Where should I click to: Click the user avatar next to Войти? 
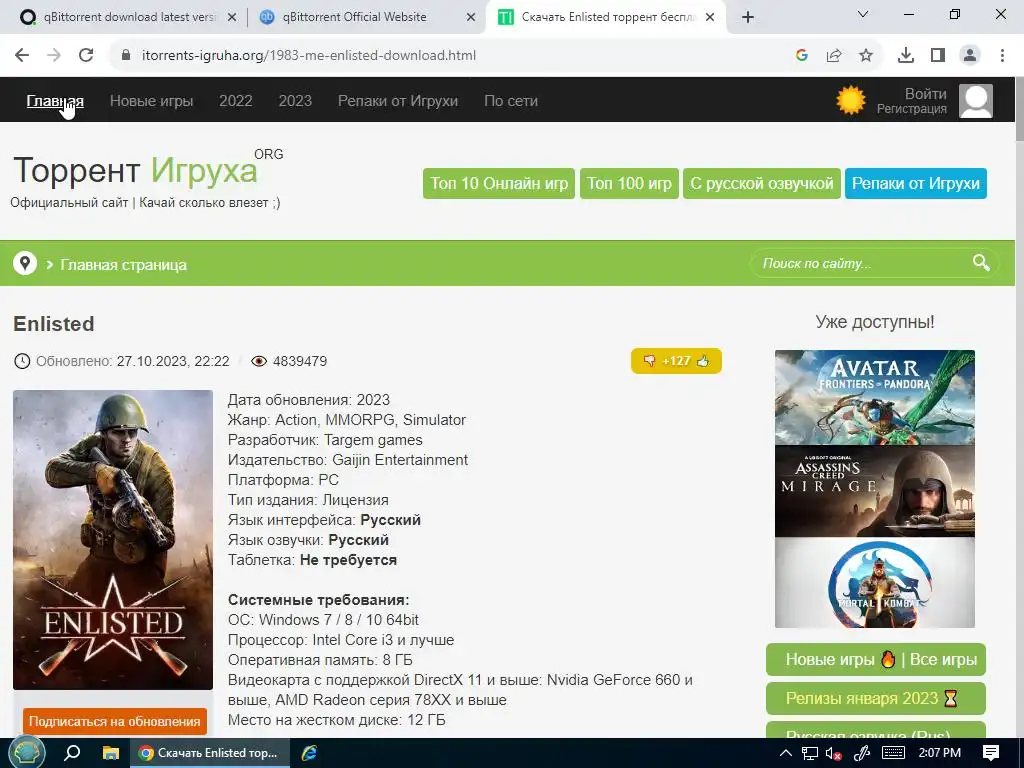[976, 101]
